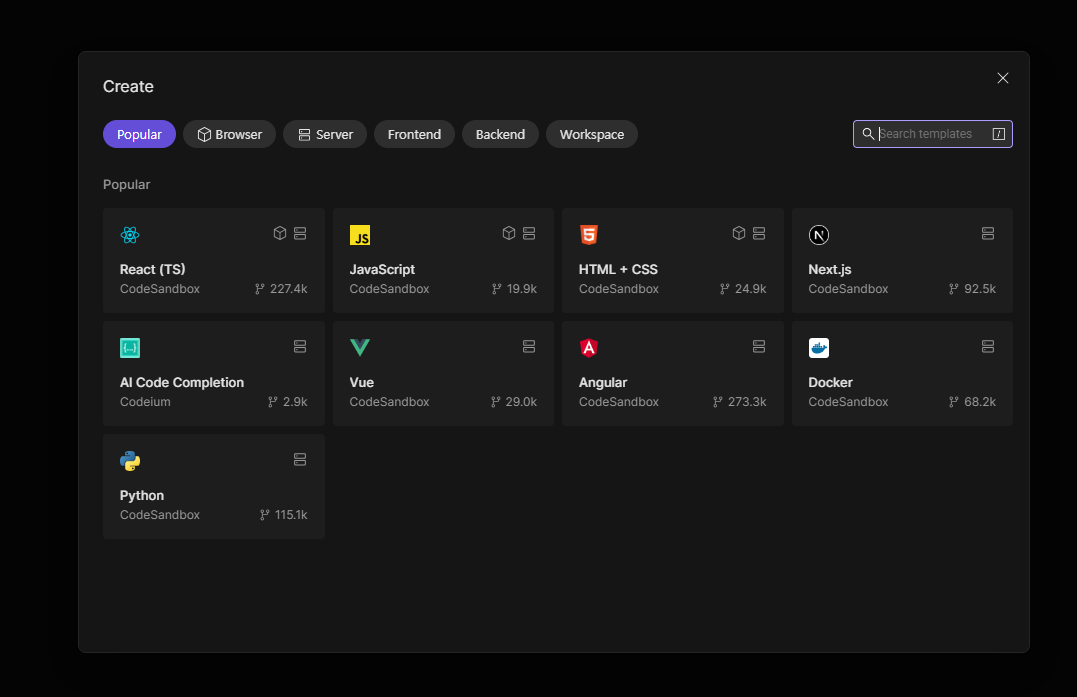Click the 24.9k fork count
Viewport: 1077px width, 697px height.
point(751,289)
